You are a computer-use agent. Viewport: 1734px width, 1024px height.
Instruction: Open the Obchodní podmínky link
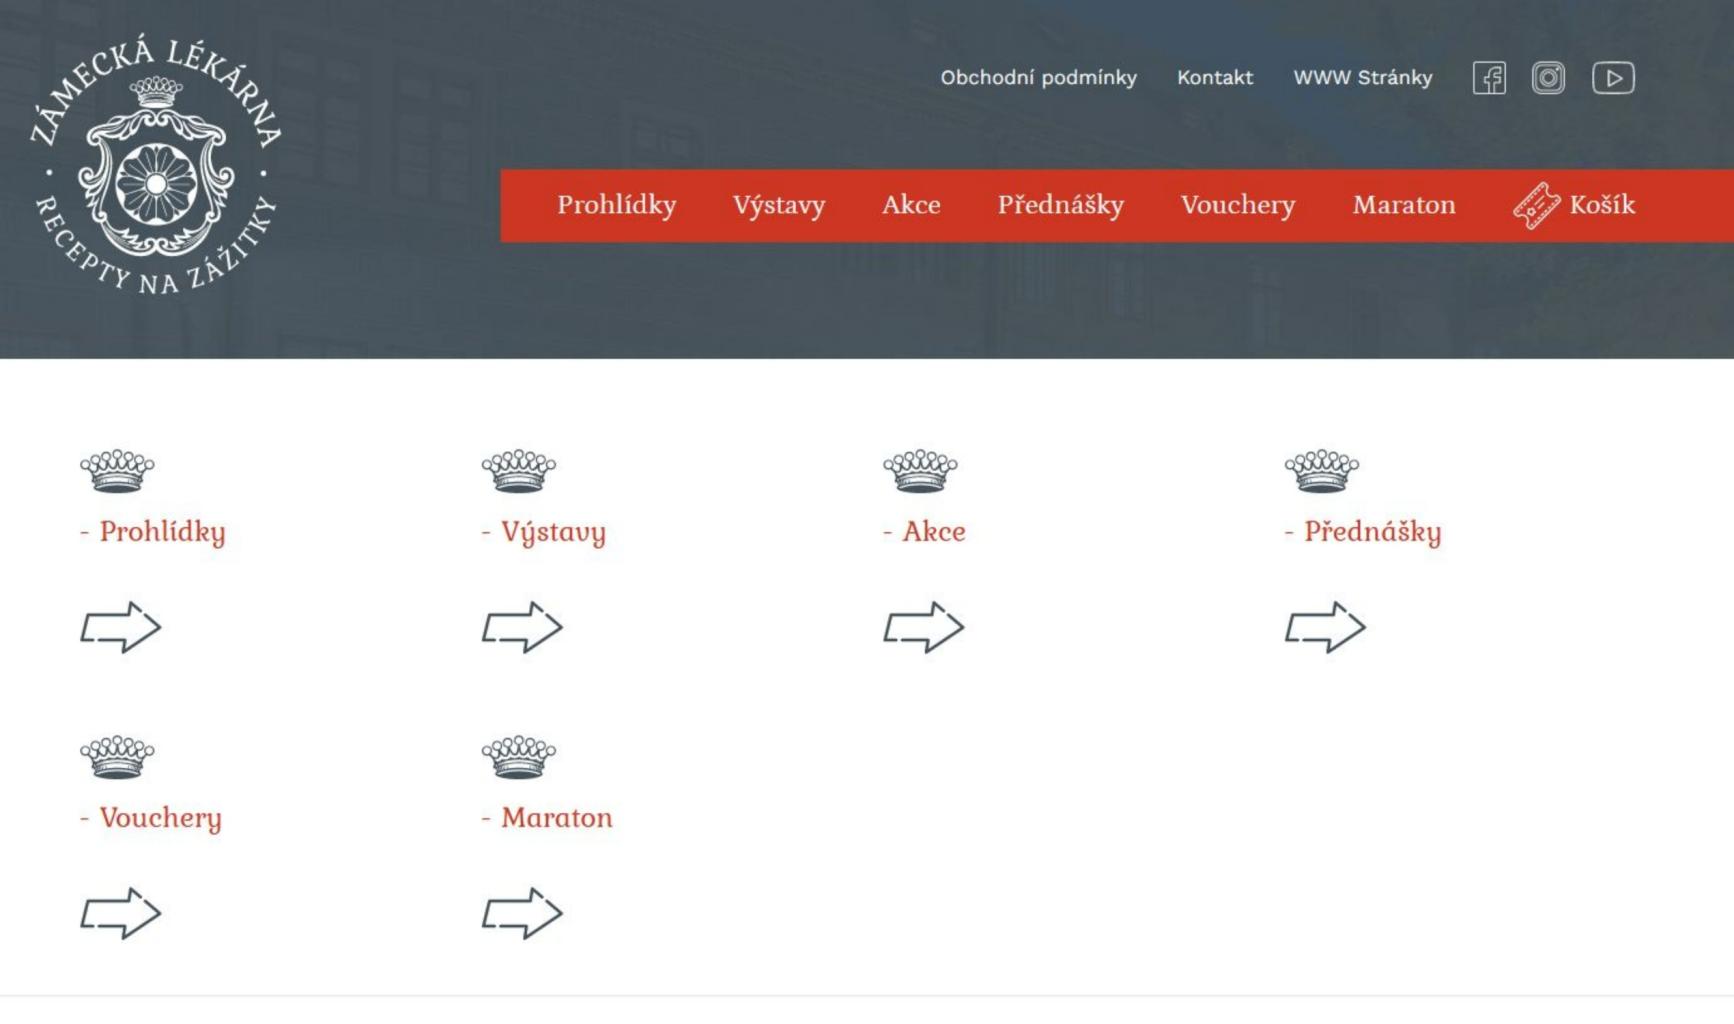pyautogui.click(x=1038, y=78)
